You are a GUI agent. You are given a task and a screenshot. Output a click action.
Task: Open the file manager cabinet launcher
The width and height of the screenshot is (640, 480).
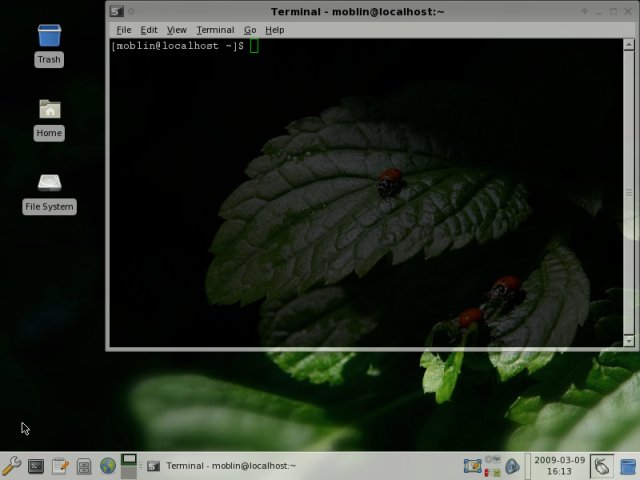[x=84, y=465]
